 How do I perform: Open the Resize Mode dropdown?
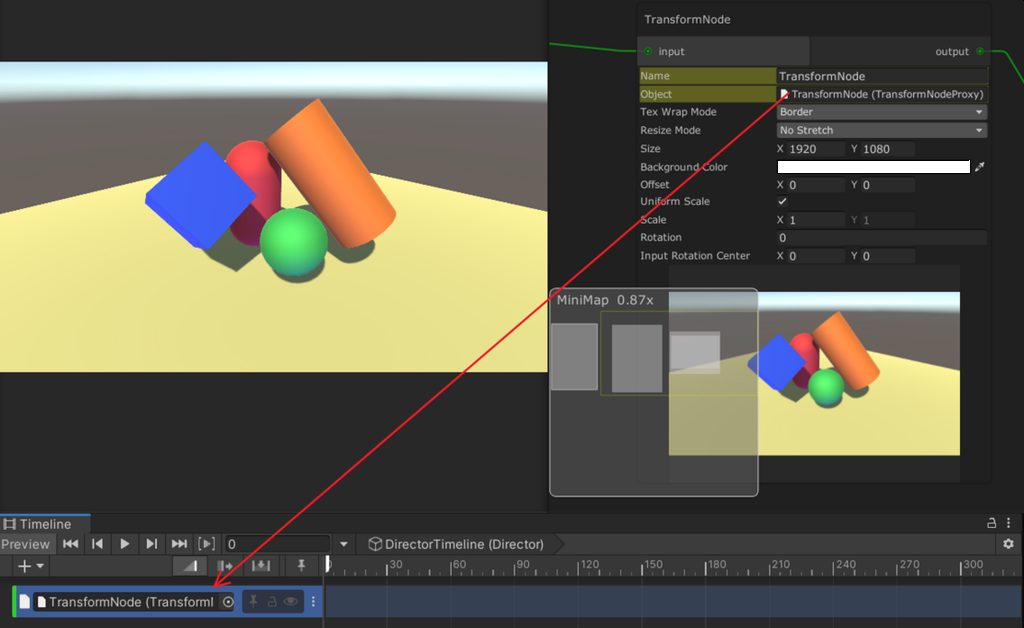point(880,130)
